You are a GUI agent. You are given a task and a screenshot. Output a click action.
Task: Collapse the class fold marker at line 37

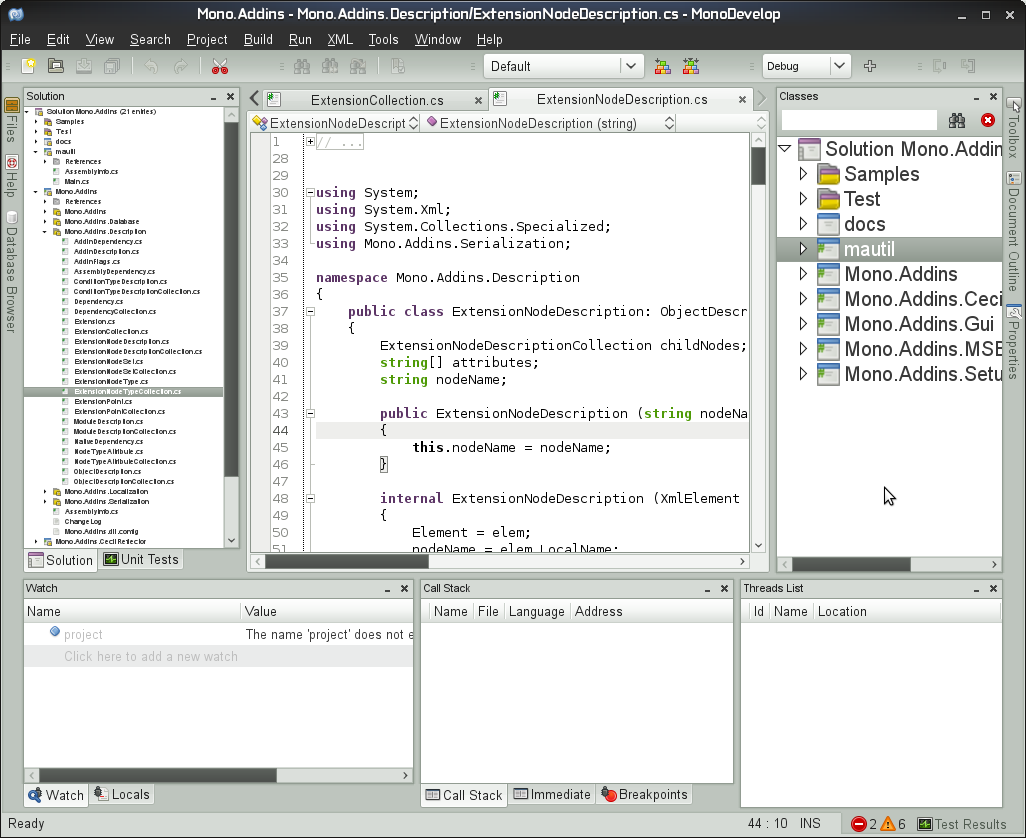pyautogui.click(x=310, y=311)
